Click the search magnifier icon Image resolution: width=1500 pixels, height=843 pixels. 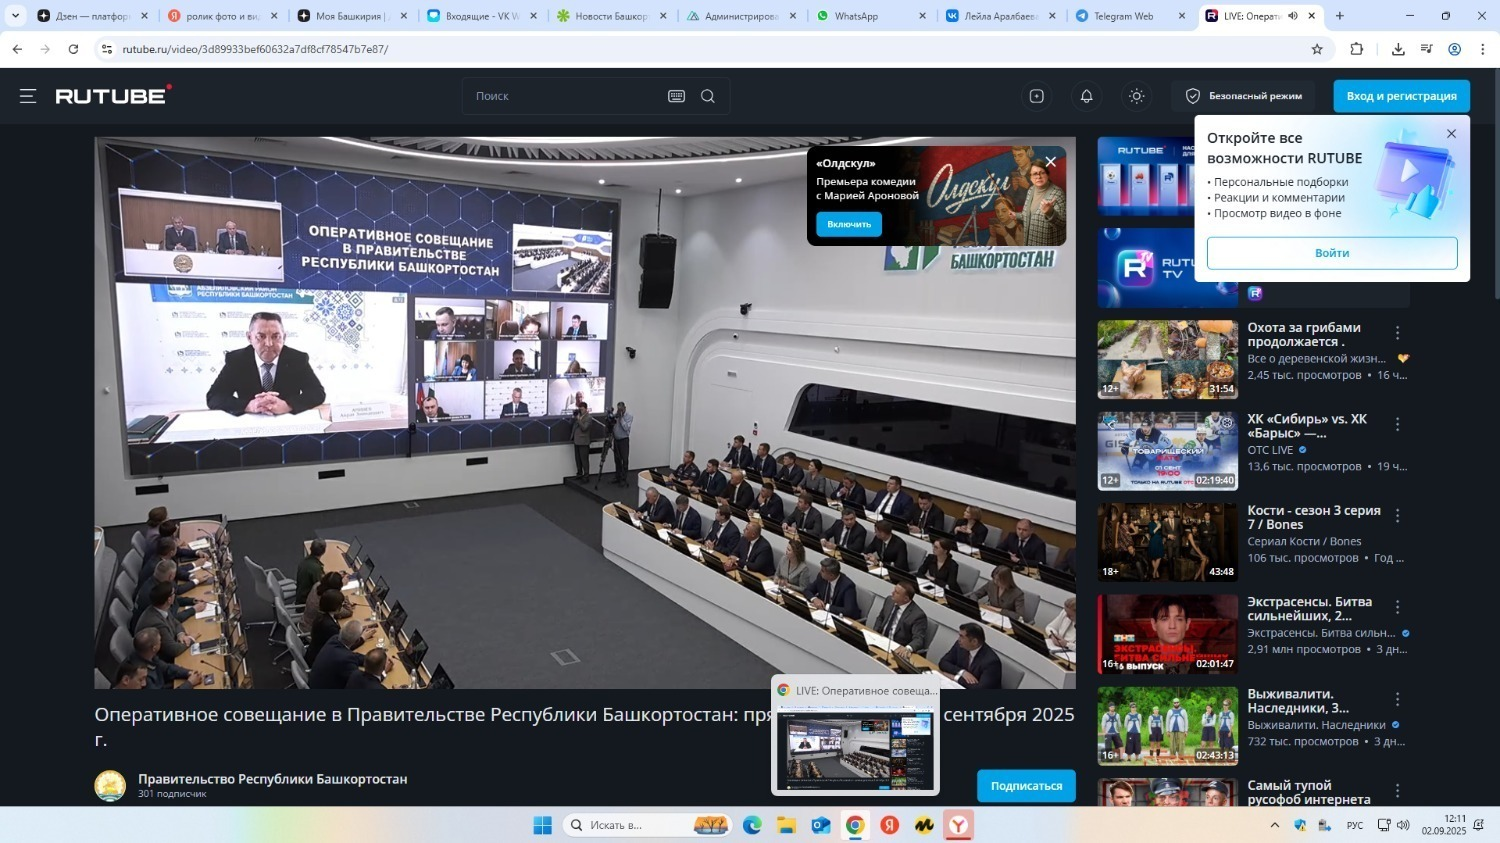(708, 96)
